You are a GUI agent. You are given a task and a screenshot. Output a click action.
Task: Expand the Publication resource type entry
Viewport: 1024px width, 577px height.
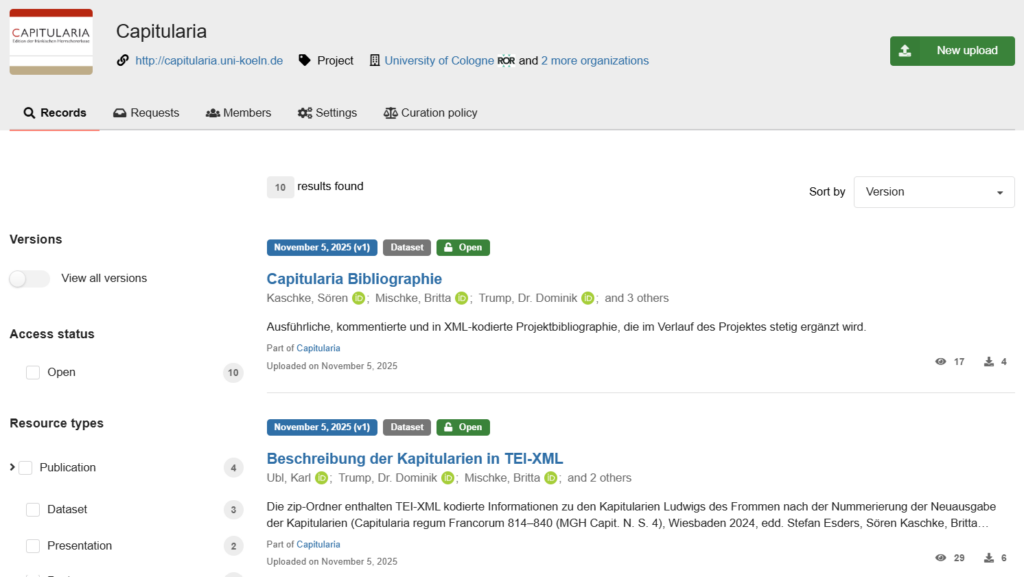[13, 467]
